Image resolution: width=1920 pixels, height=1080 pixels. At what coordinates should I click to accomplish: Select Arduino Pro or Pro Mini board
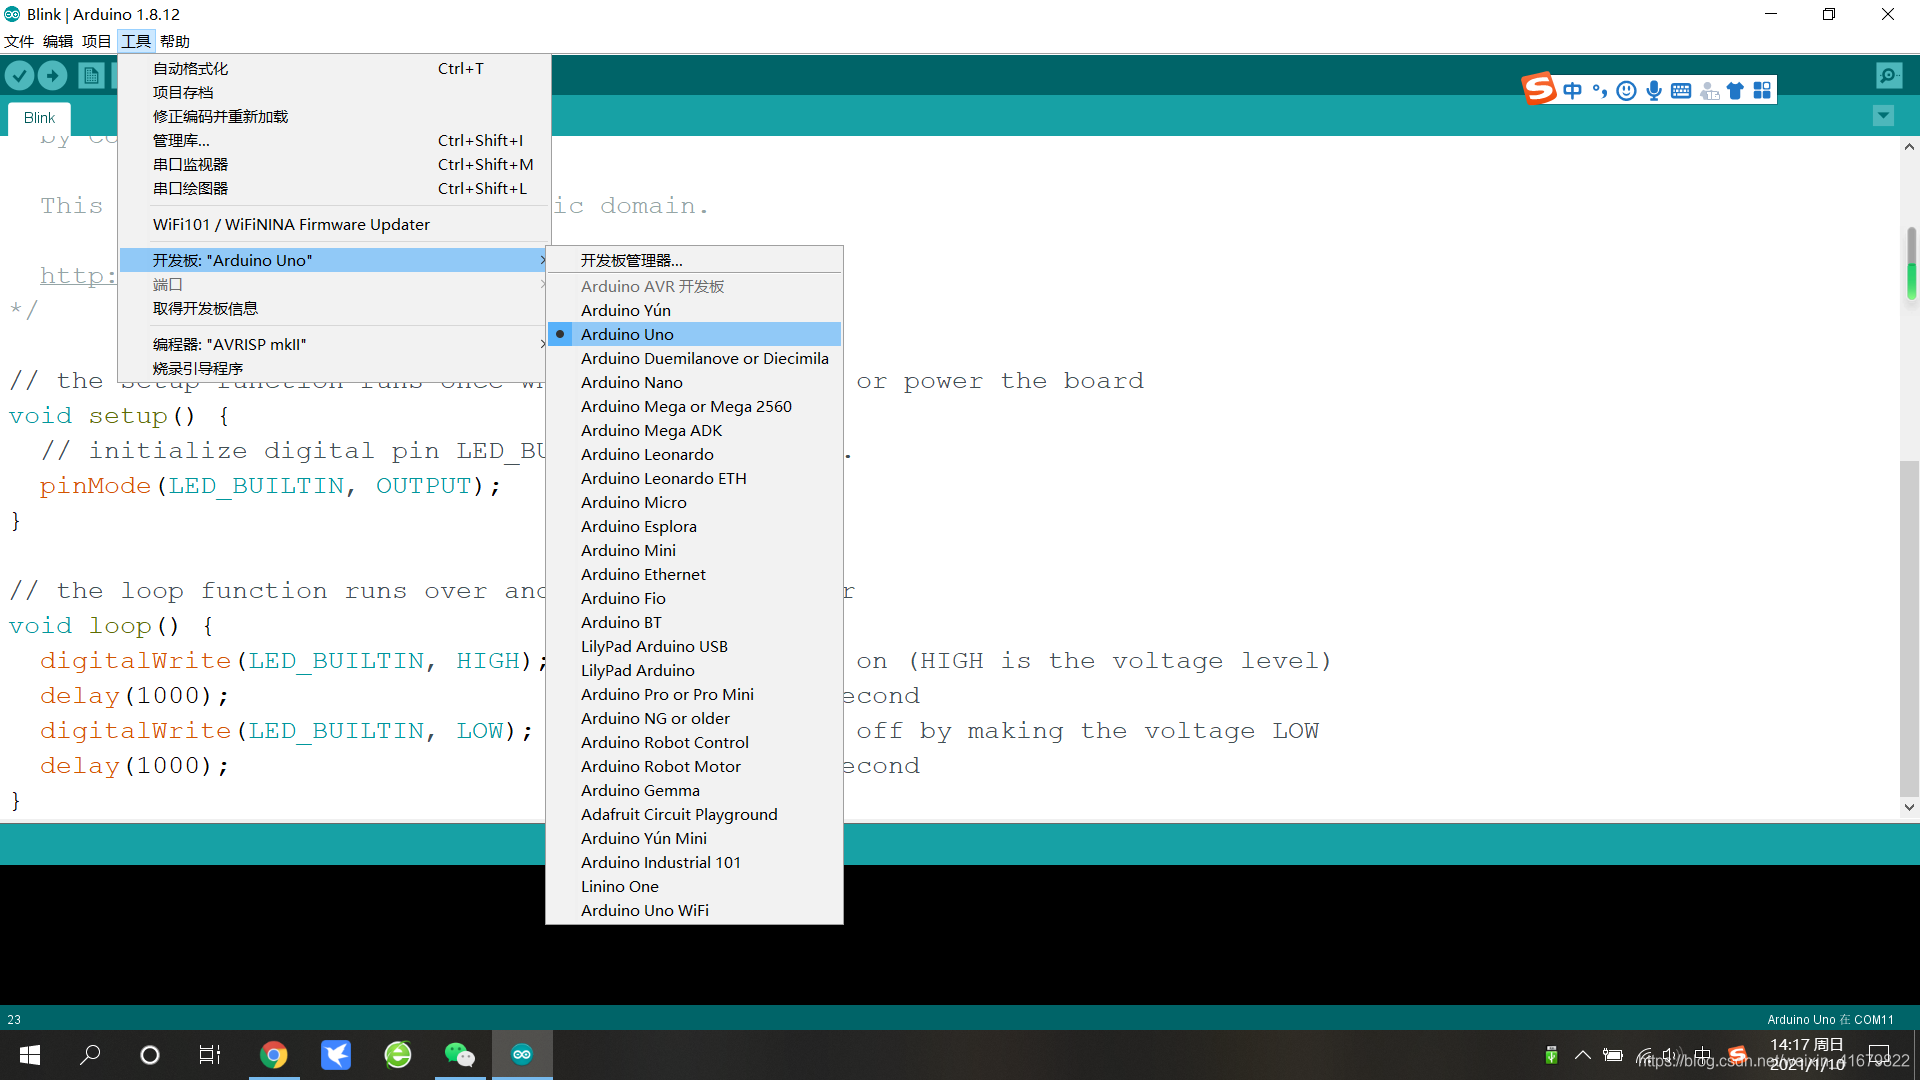(x=694, y=694)
